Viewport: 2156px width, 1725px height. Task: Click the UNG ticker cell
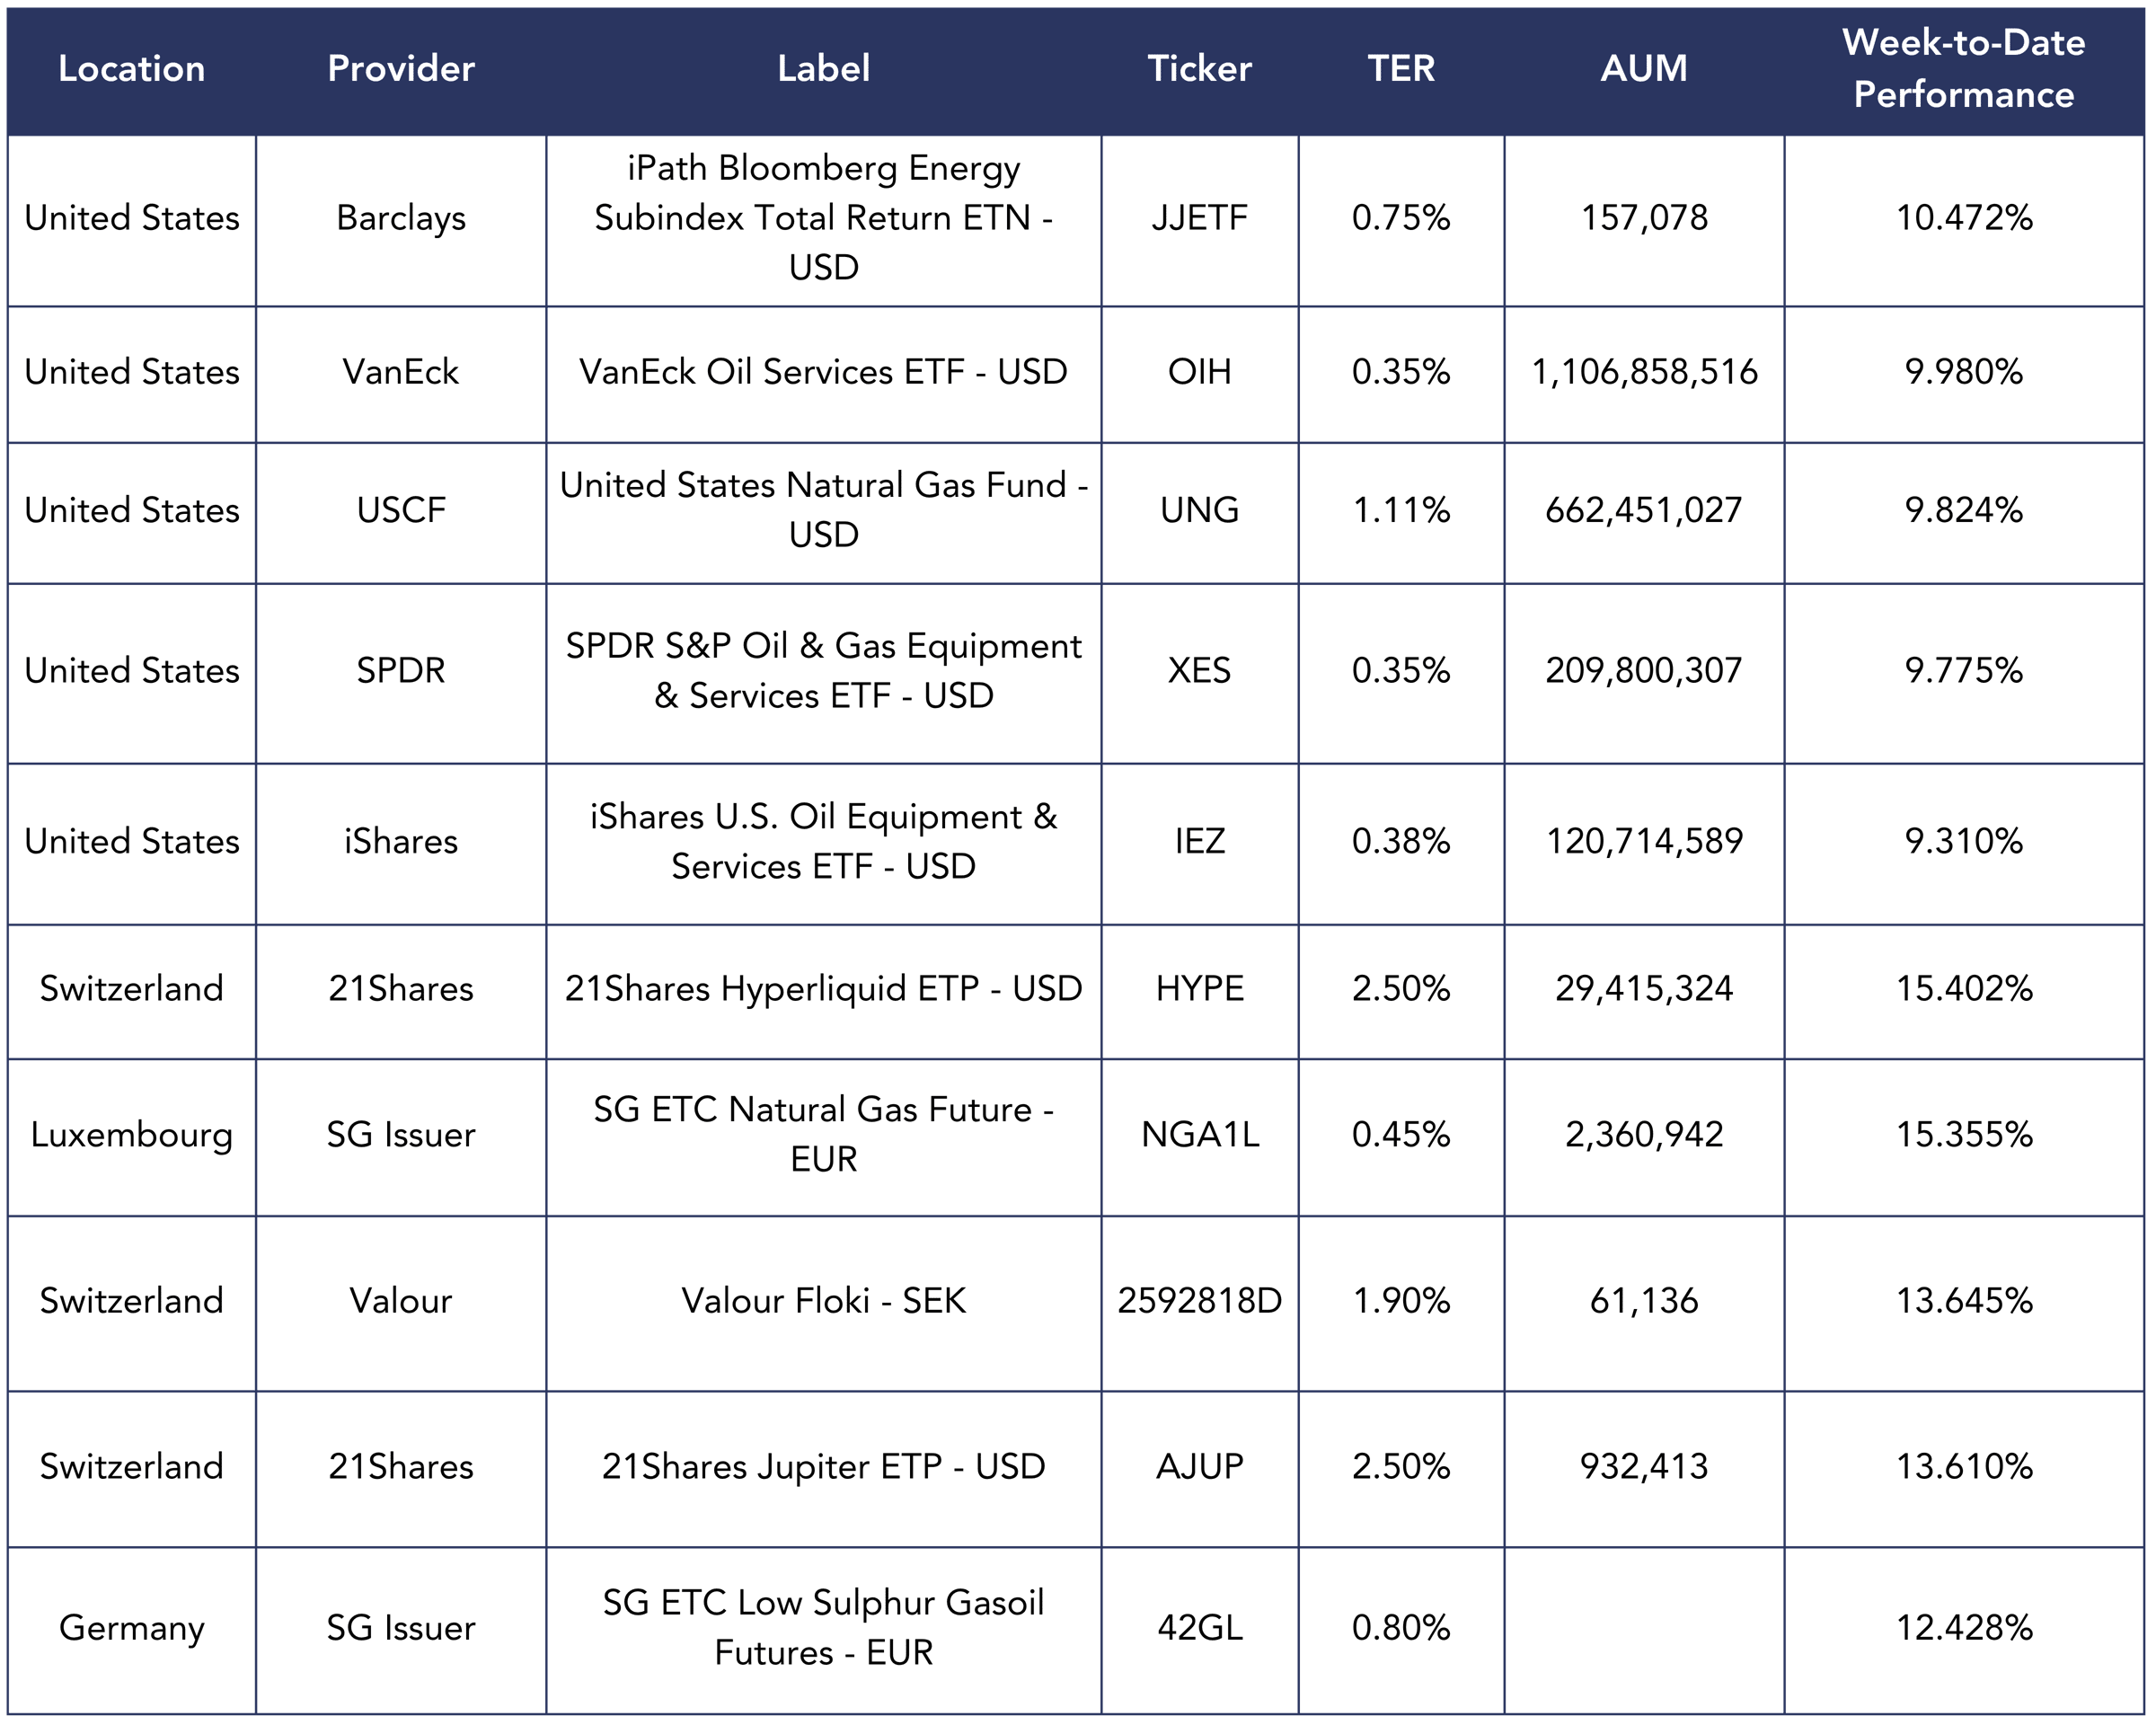pyautogui.click(x=1199, y=510)
